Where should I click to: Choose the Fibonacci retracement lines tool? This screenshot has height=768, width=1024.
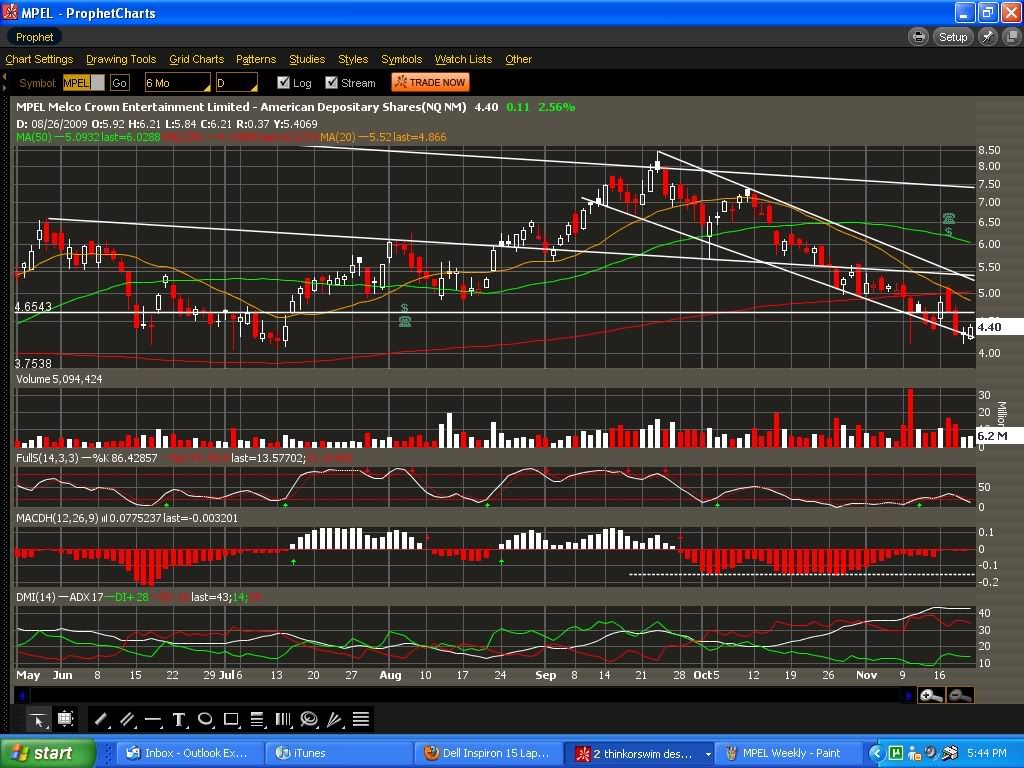pyautogui.click(x=257, y=720)
